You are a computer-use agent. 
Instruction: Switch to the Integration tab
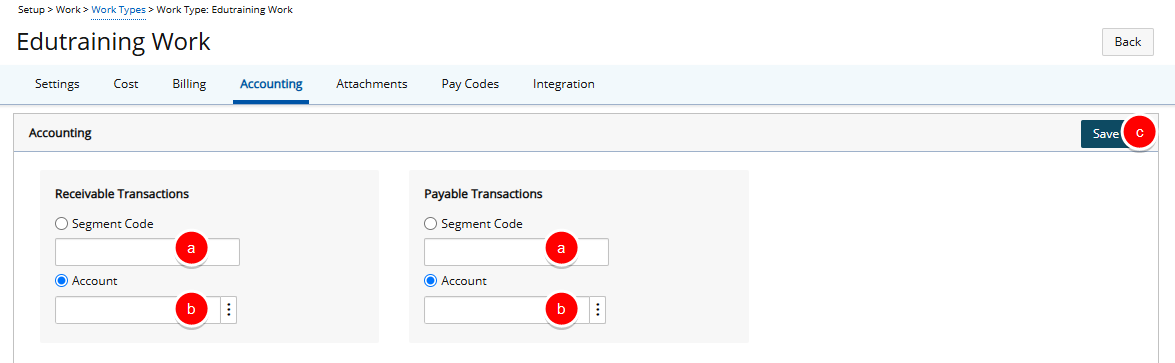click(x=564, y=84)
